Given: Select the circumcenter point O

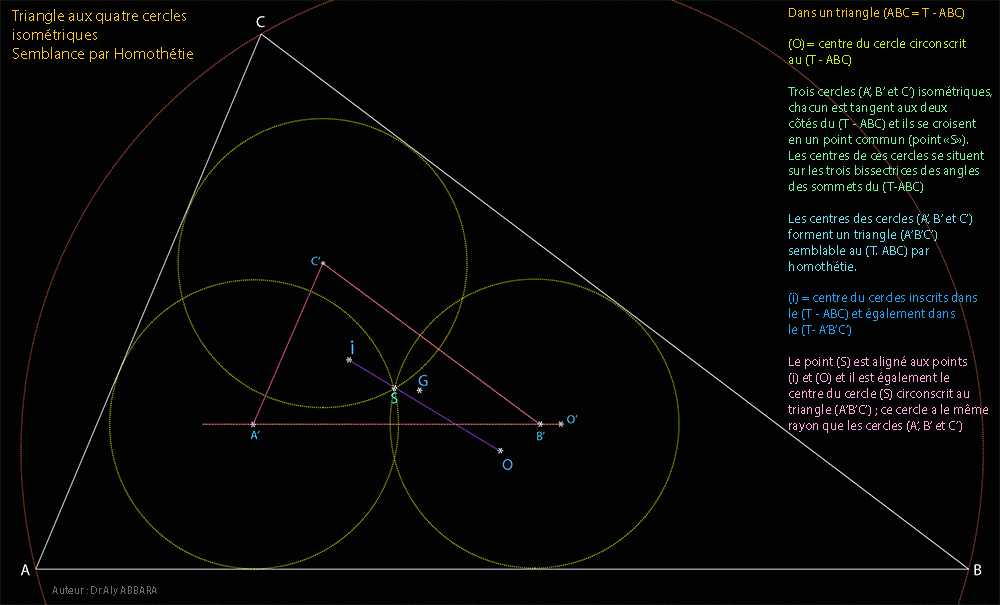Looking at the screenshot, I should (500, 451).
